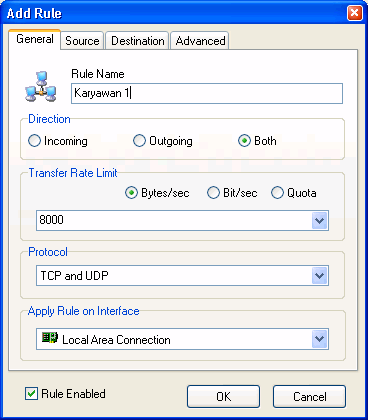The height and width of the screenshot is (420, 368).
Task: Cancel the Add Rule dialog
Action: (x=309, y=396)
